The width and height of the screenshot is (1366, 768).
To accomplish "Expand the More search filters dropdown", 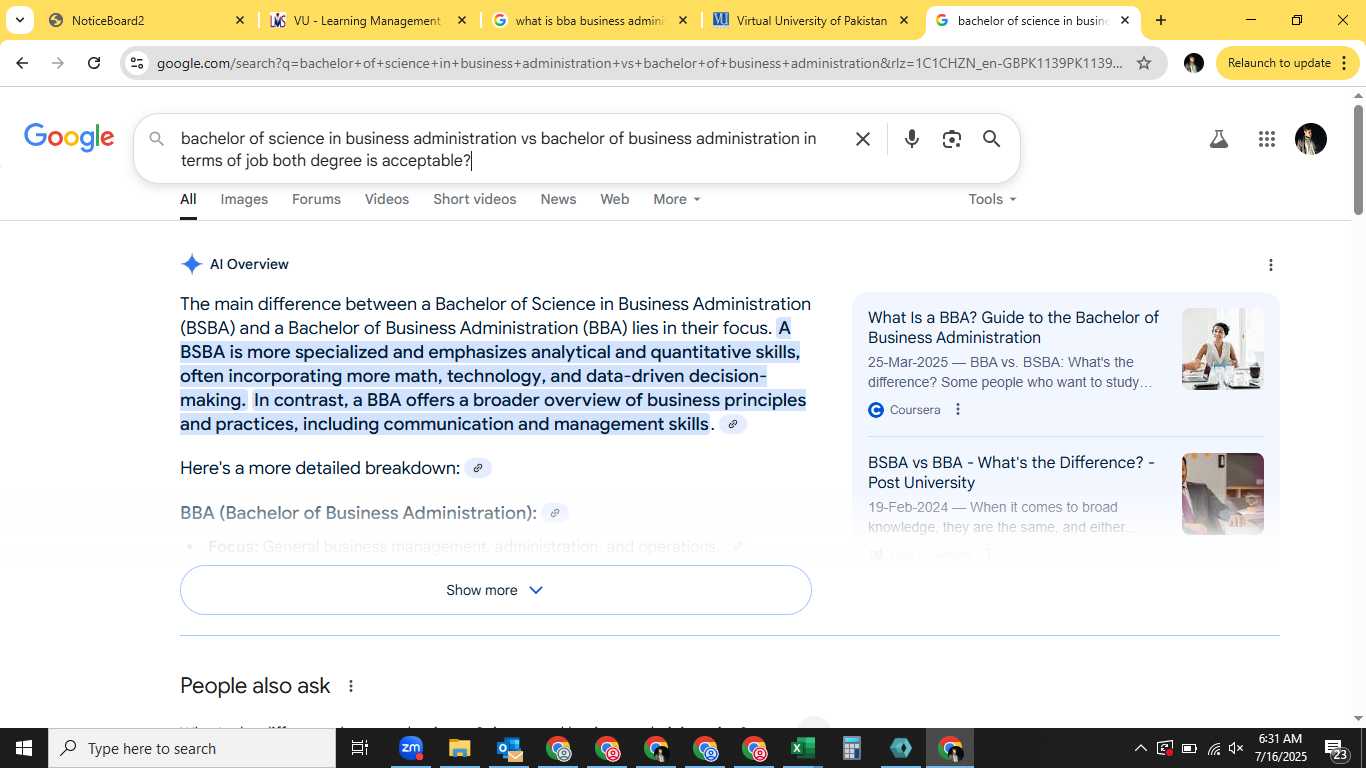I will tap(677, 199).
